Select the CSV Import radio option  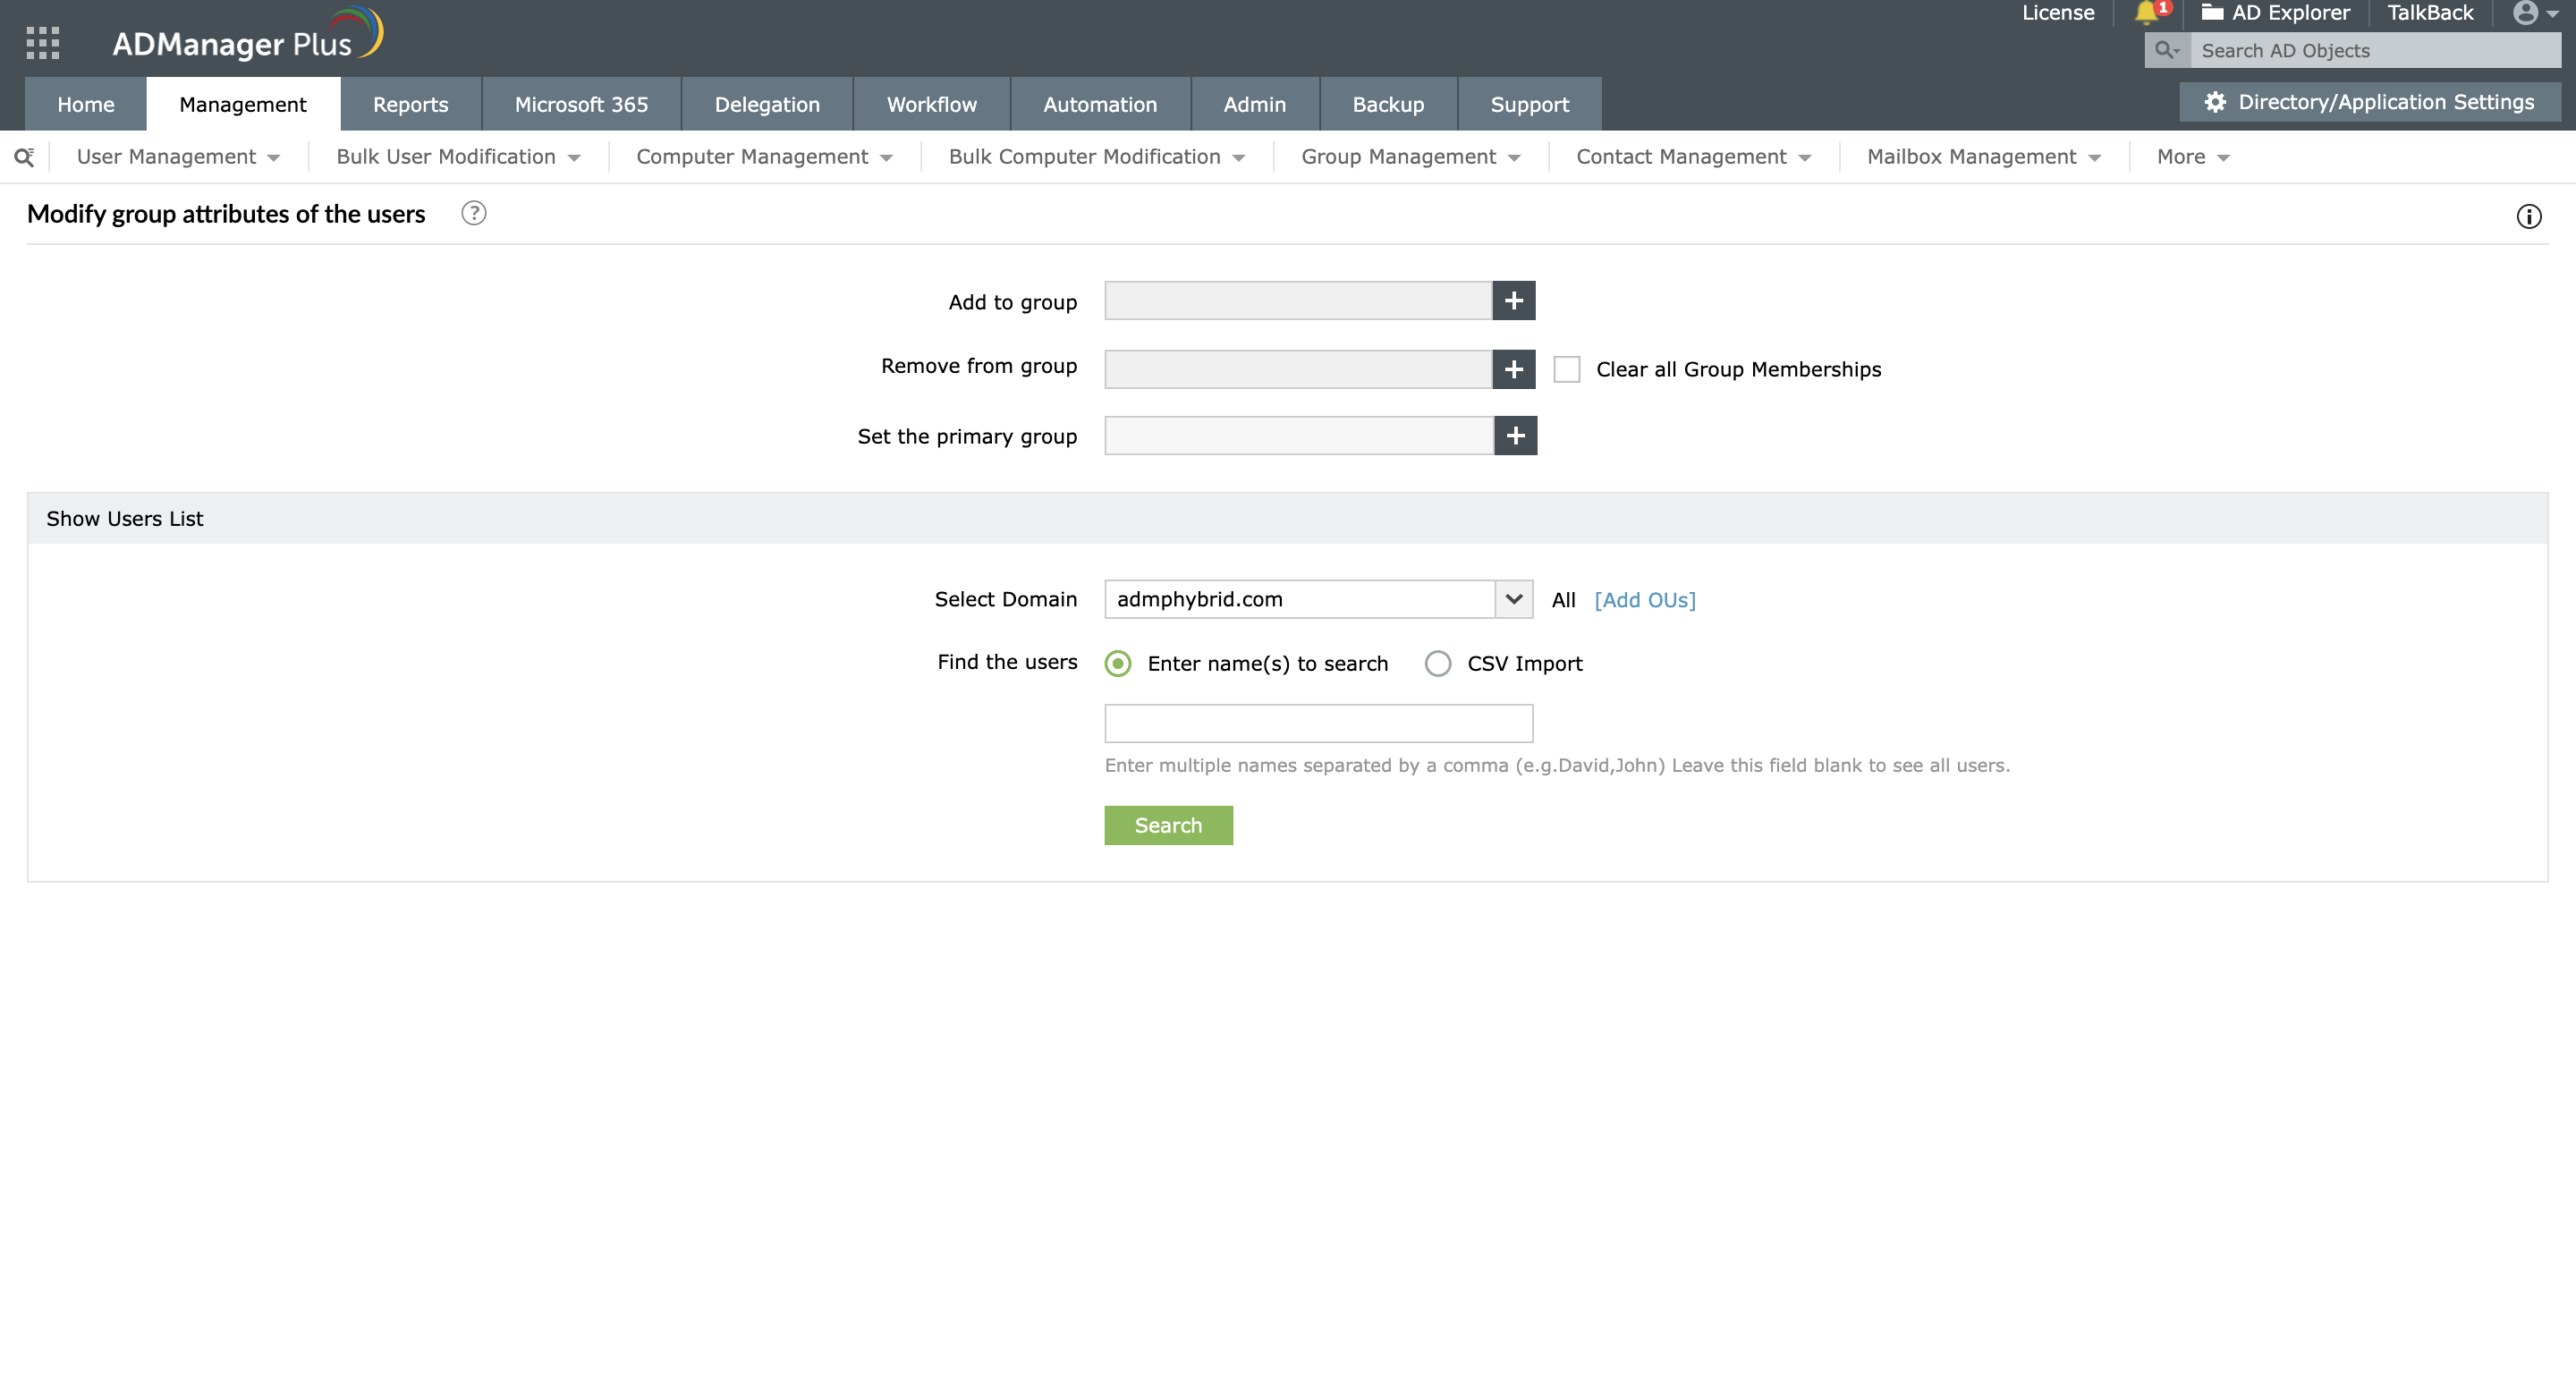click(x=1437, y=664)
